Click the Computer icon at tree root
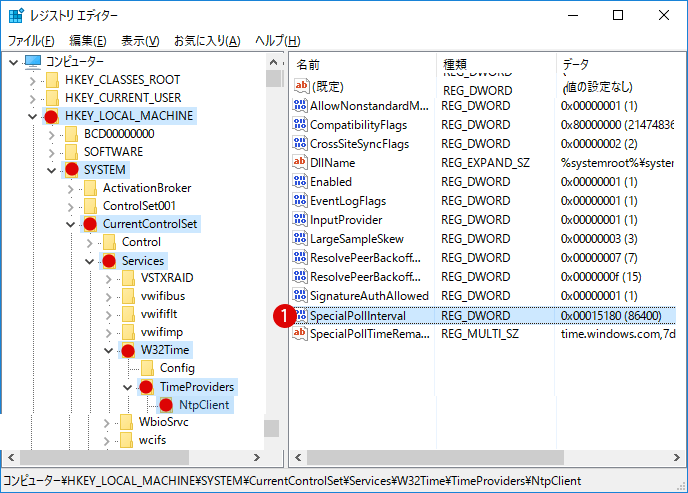The width and height of the screenshot is (688, 493). point(33,62)
